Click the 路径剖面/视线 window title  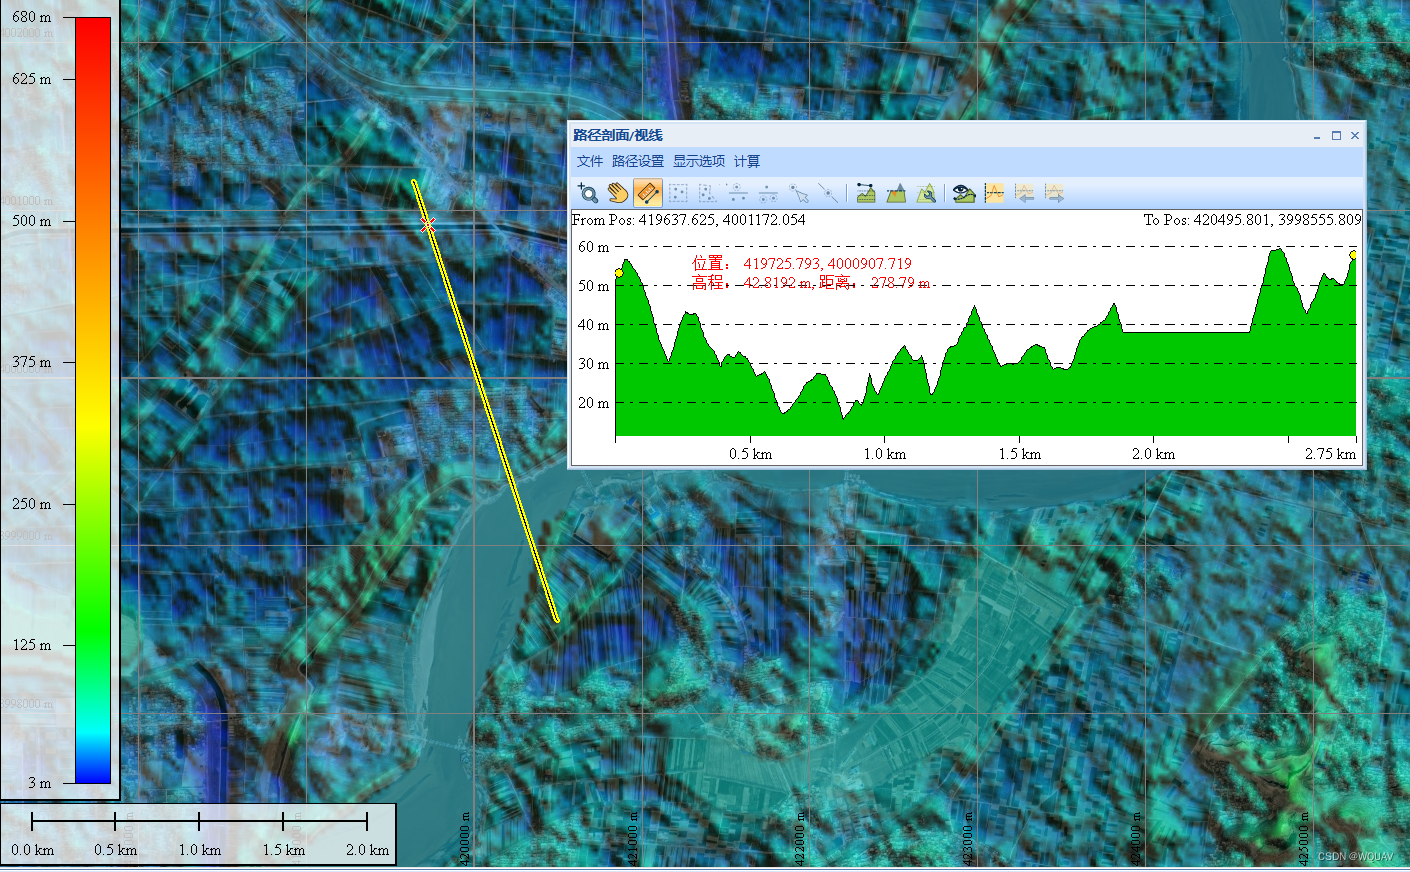[618, 135]
